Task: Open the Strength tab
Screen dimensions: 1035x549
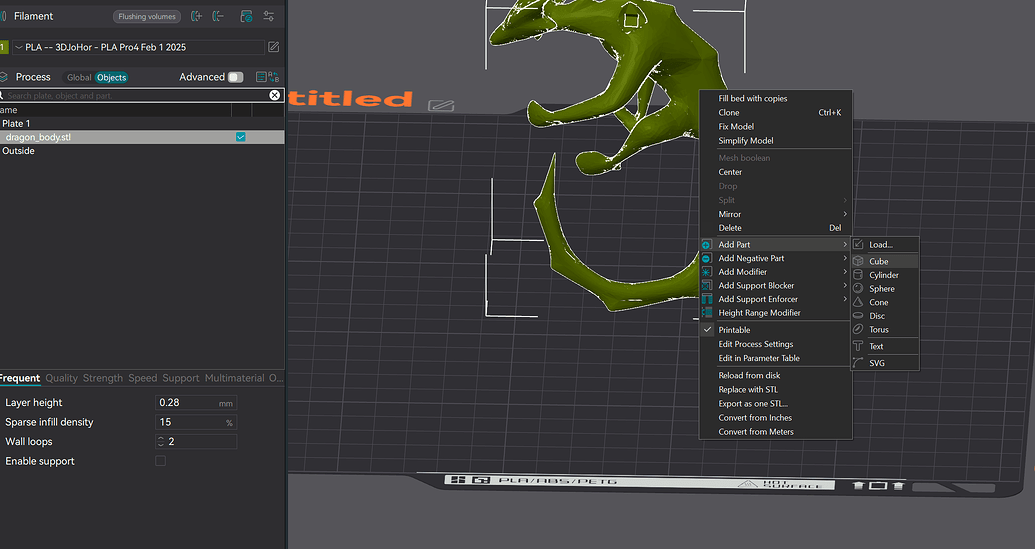Action: 102,378
